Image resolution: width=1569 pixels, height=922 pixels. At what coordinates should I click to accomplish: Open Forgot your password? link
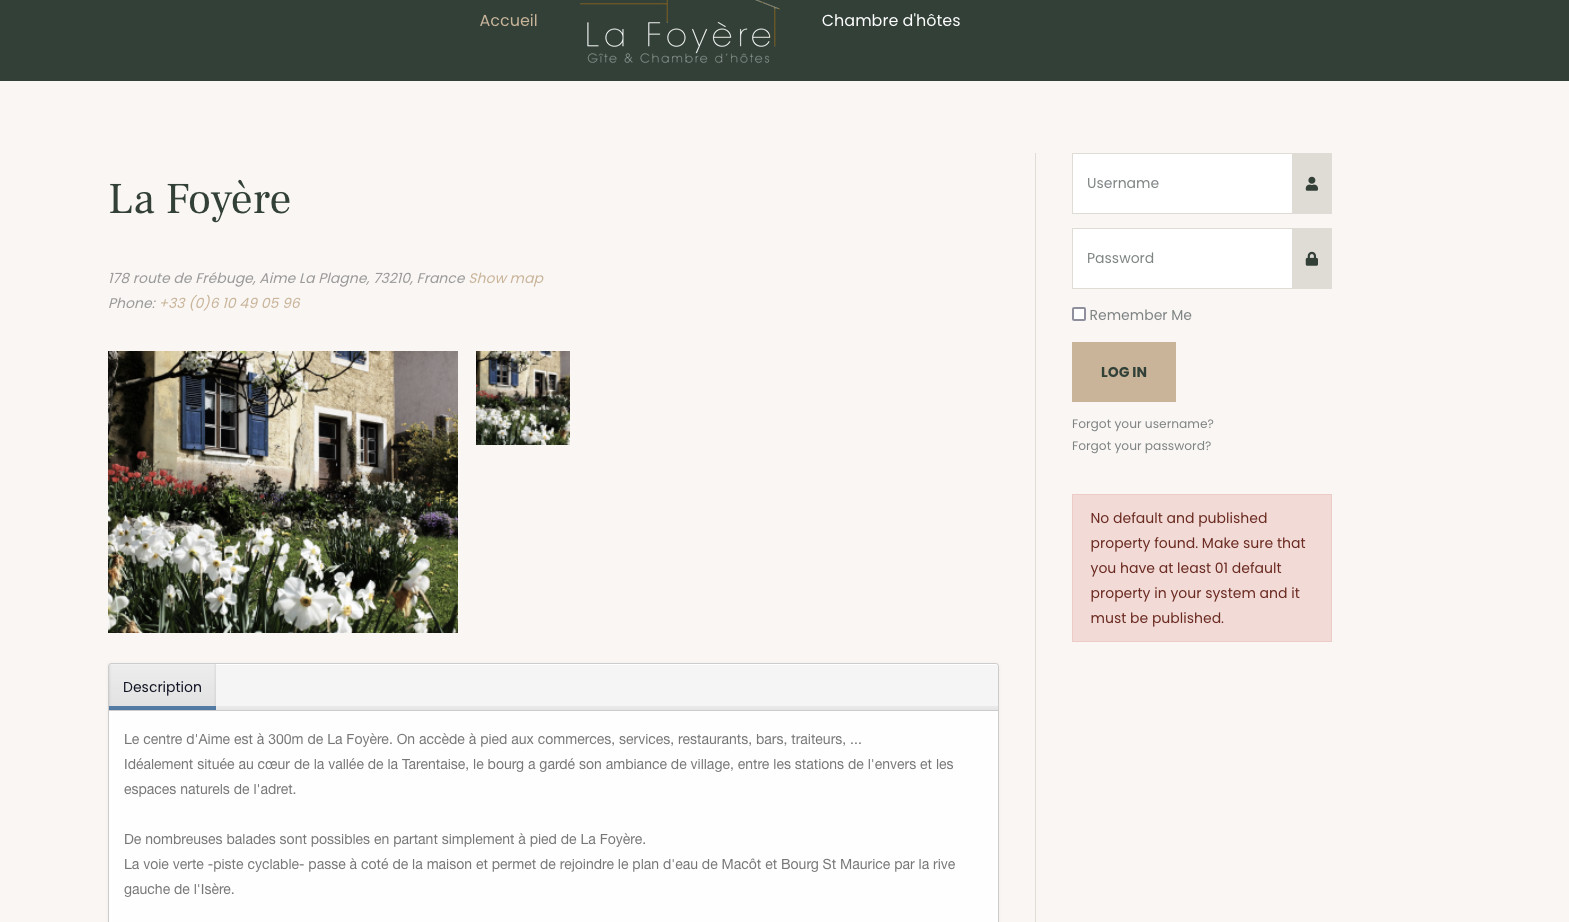pyautogui.click(x=1141, y=446)
